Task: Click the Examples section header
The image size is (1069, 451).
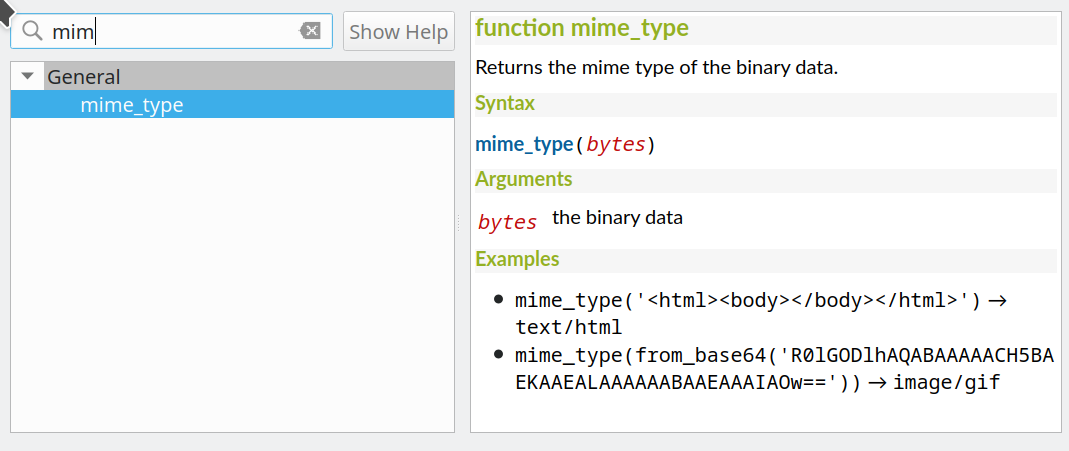Action: pos(517,259)
